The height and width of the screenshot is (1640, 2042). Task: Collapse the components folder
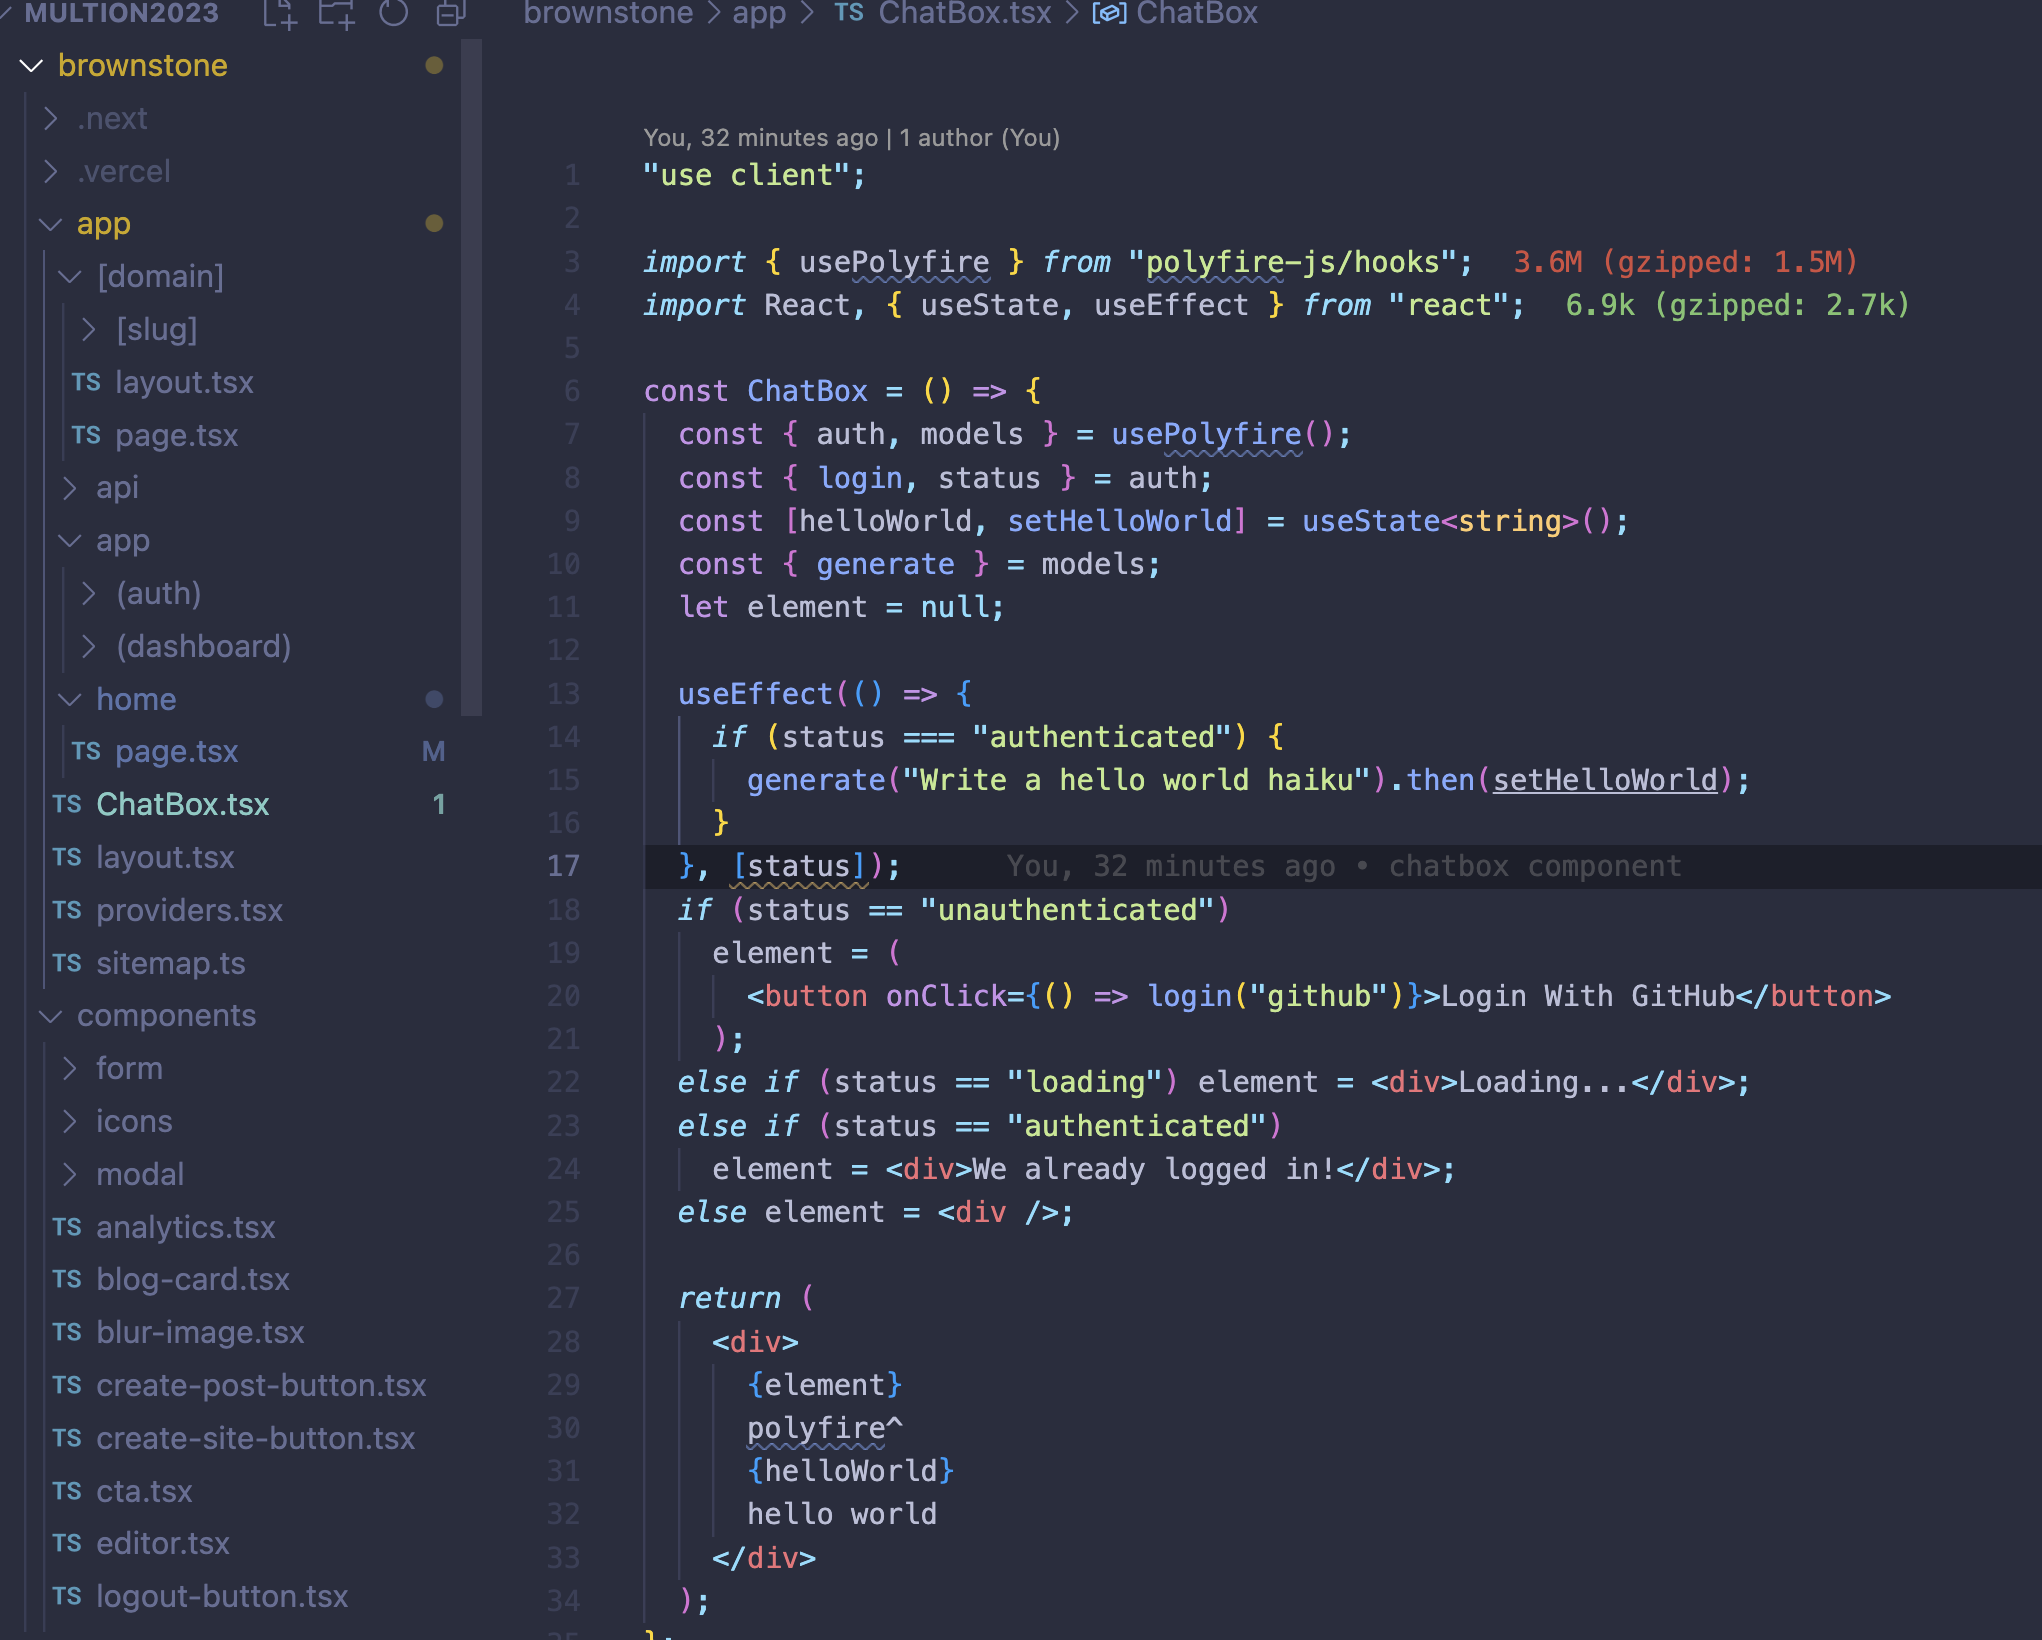(51, 1016)
